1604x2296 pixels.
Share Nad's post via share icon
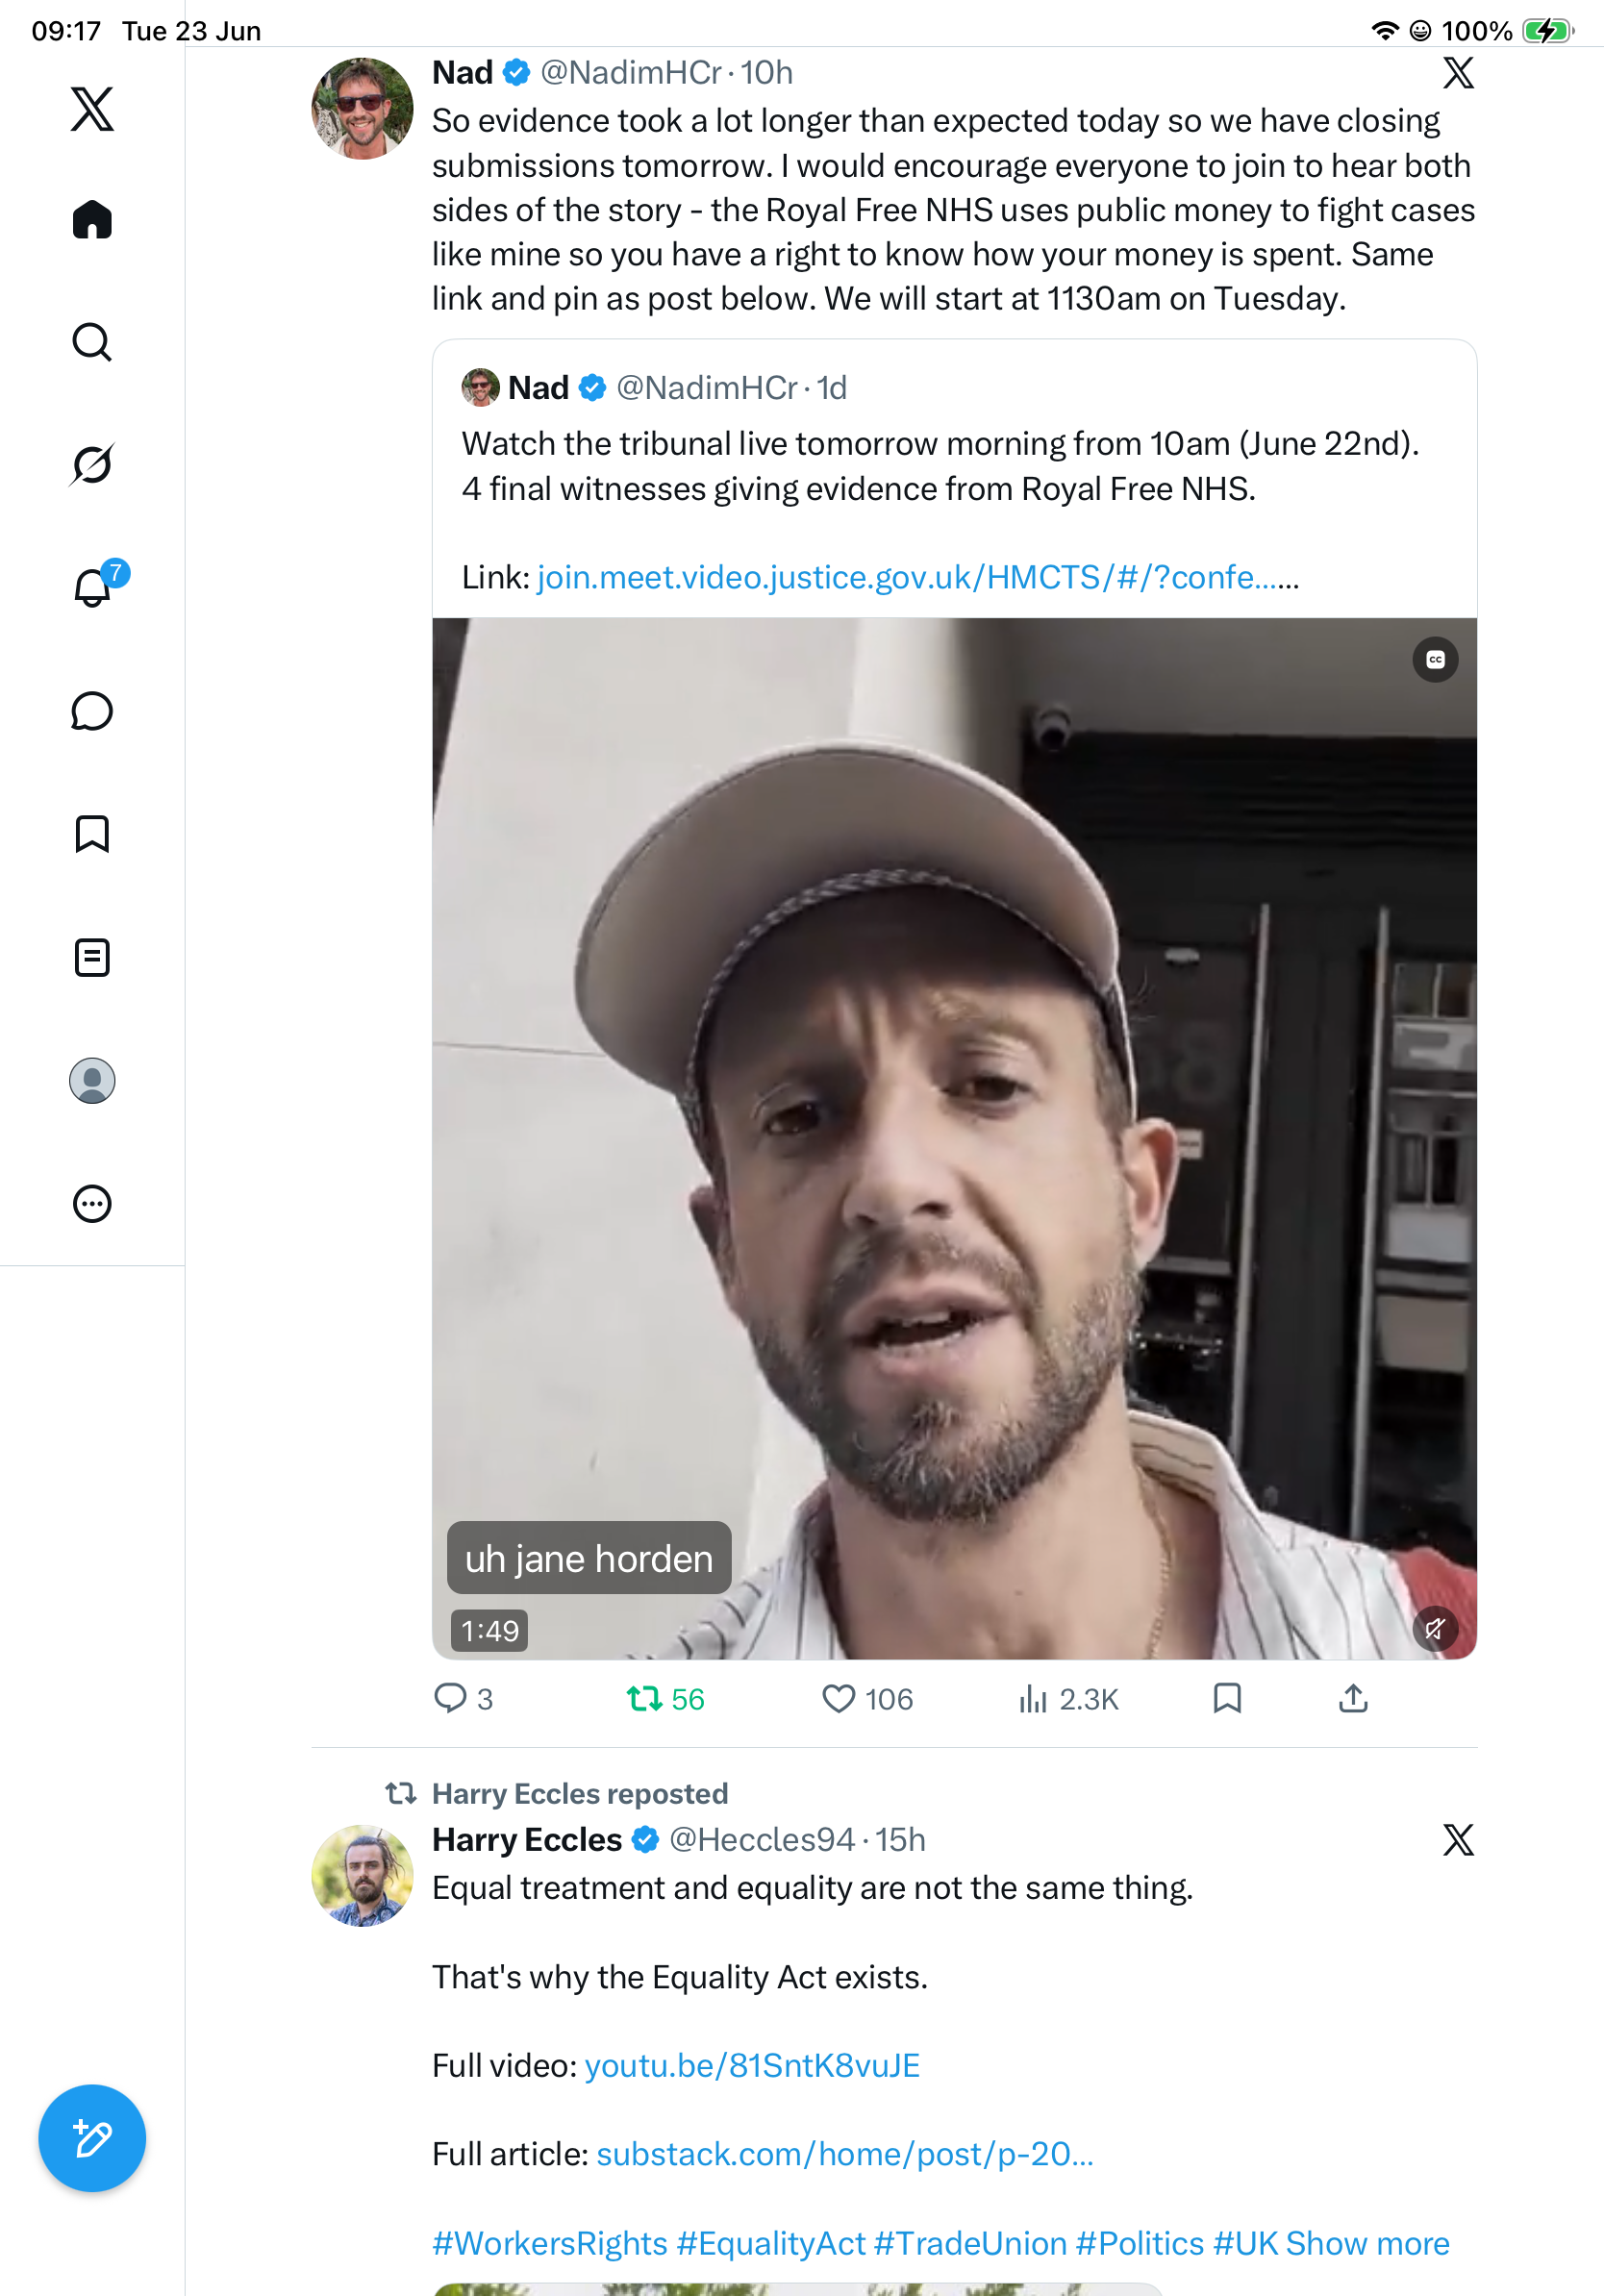coord(1353,1699)
